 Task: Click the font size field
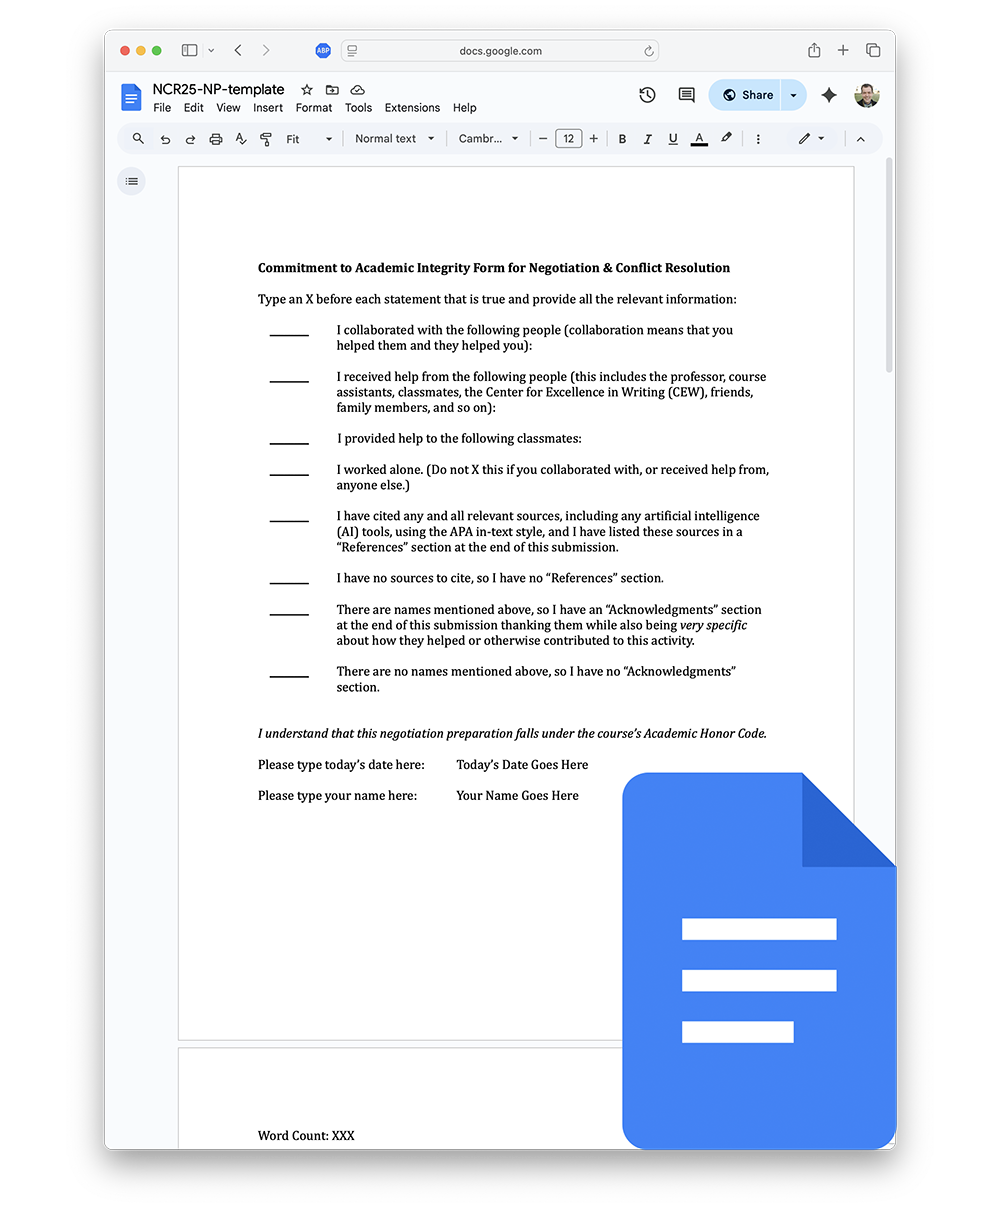[568, 139]
